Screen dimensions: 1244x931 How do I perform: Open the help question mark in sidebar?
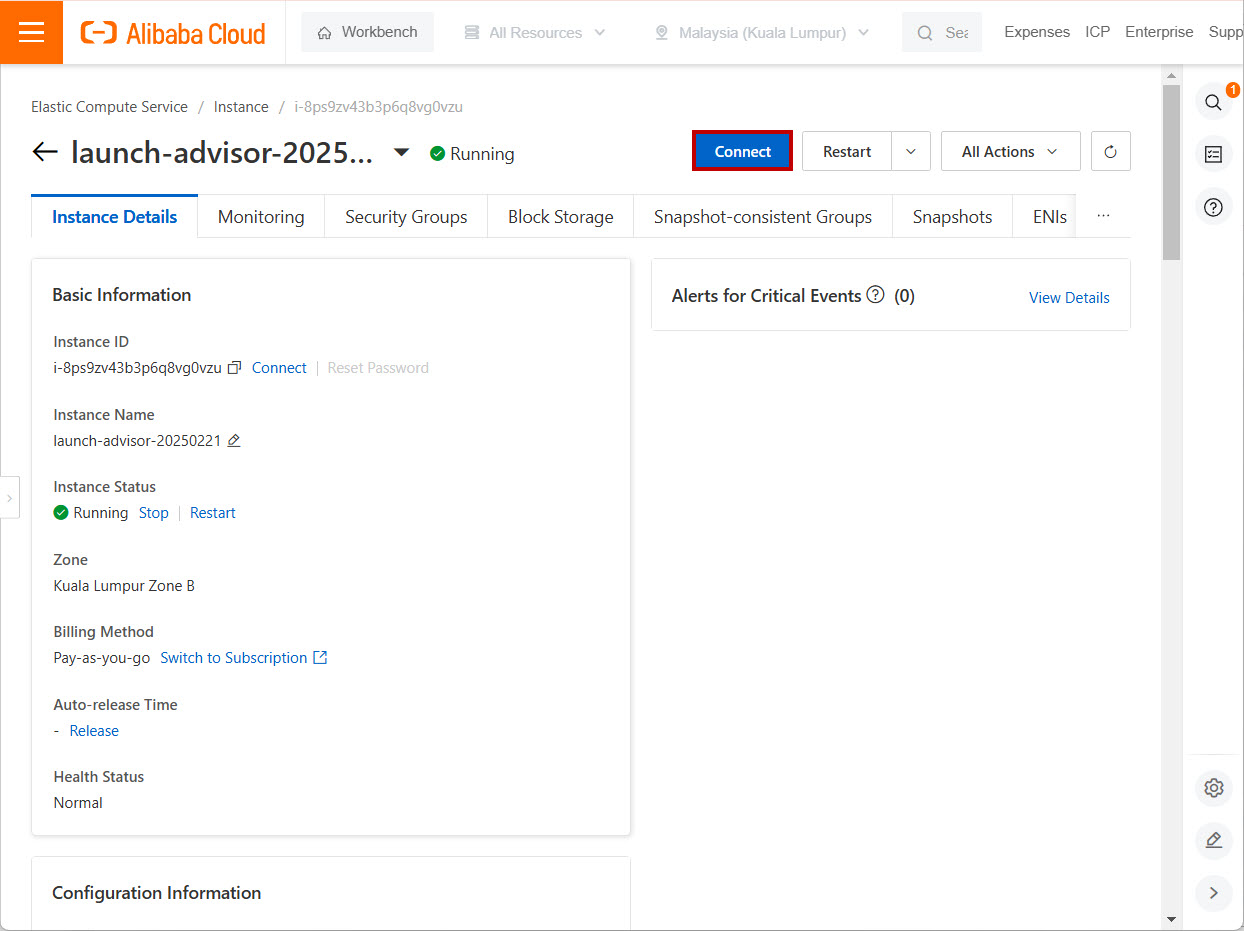1213,207
